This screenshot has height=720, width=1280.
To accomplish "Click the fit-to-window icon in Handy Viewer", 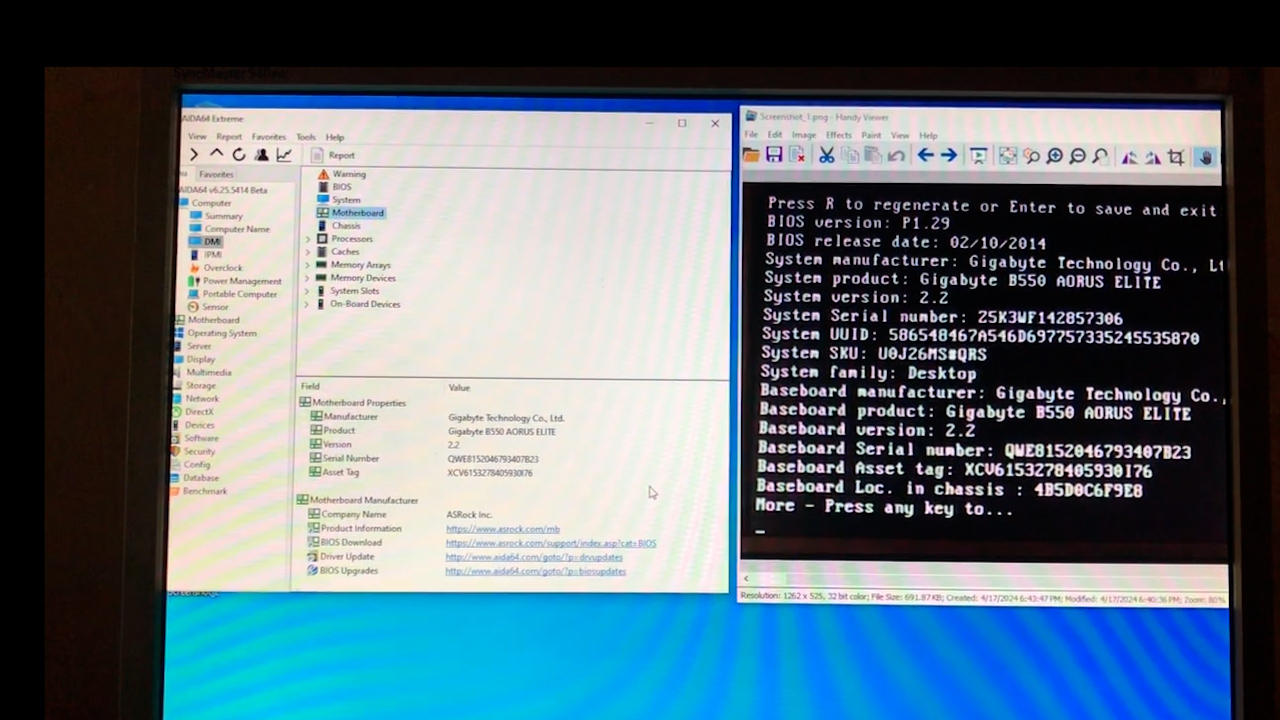I will tap(1008, 156).
